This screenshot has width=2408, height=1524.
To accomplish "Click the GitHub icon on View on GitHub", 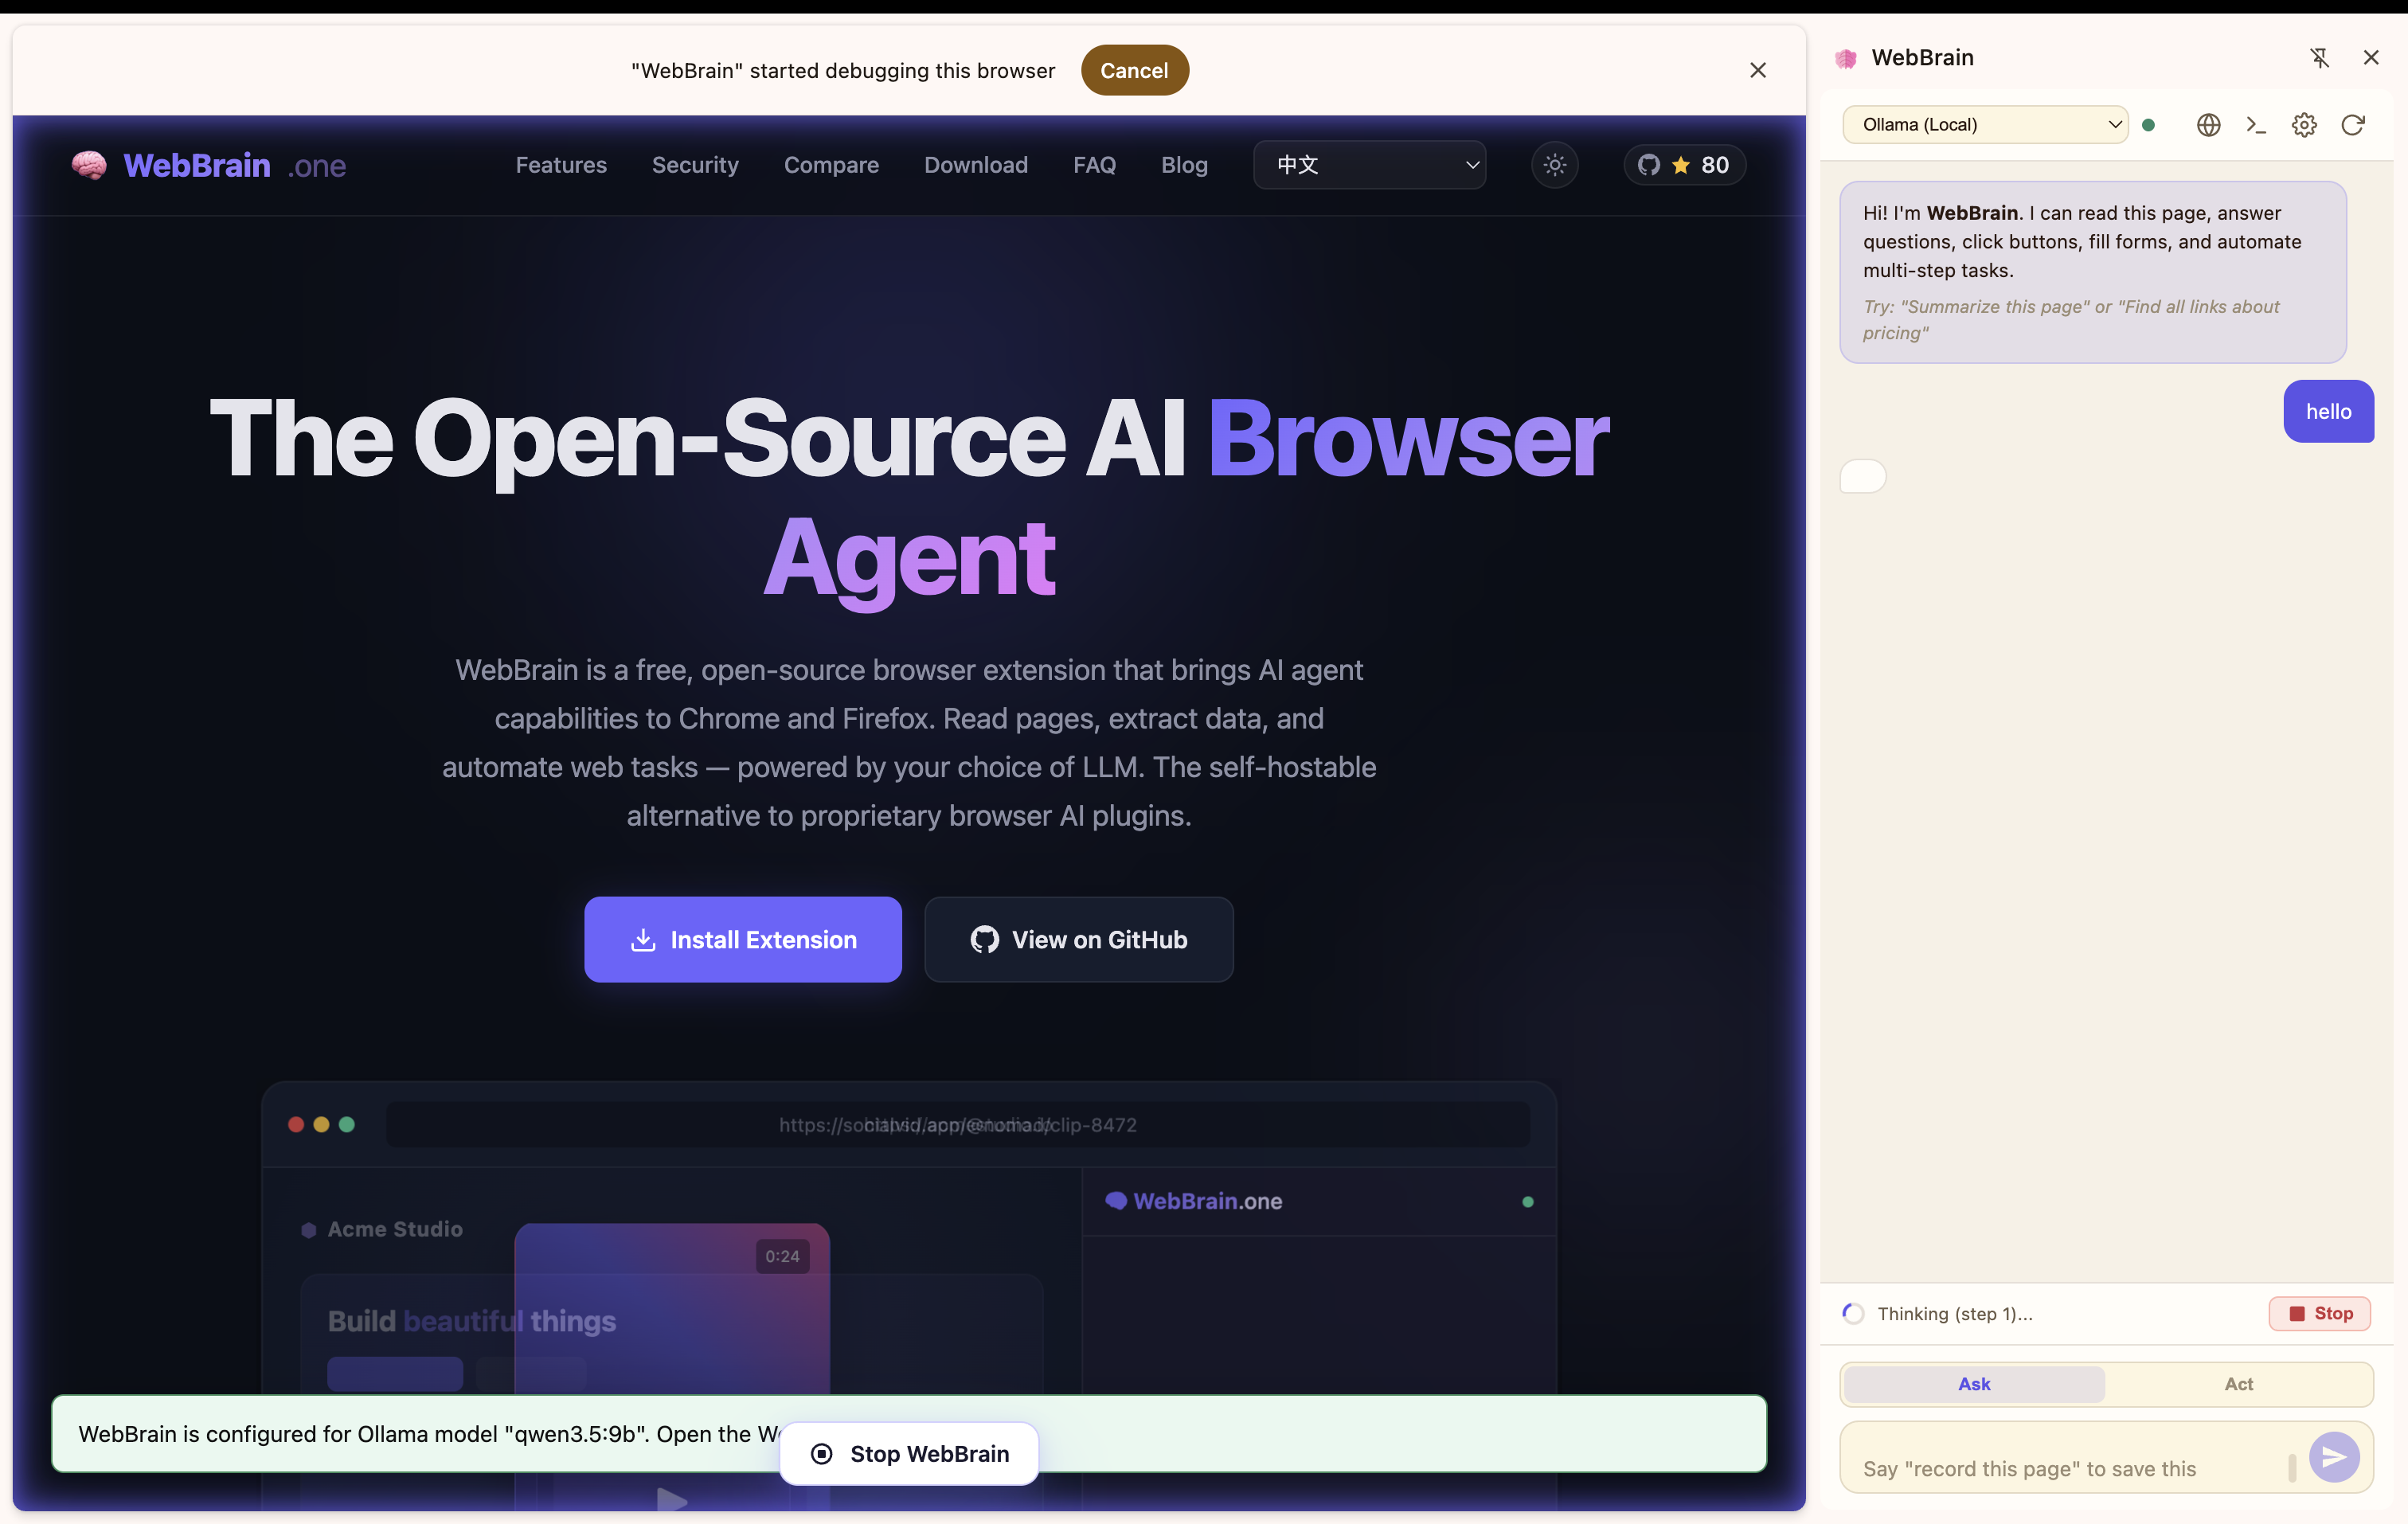I will (x=984, y=940).
